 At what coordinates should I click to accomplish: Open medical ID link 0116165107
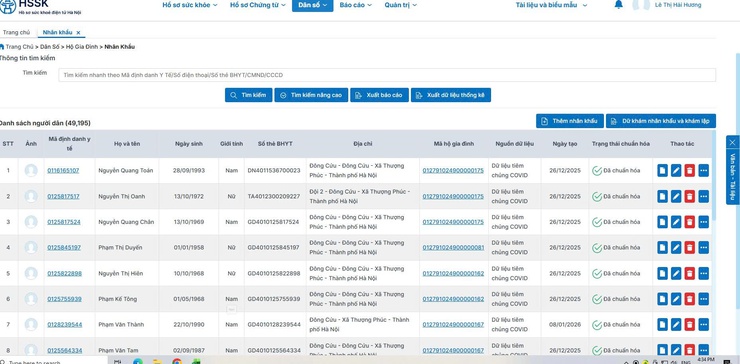(63, 170)
